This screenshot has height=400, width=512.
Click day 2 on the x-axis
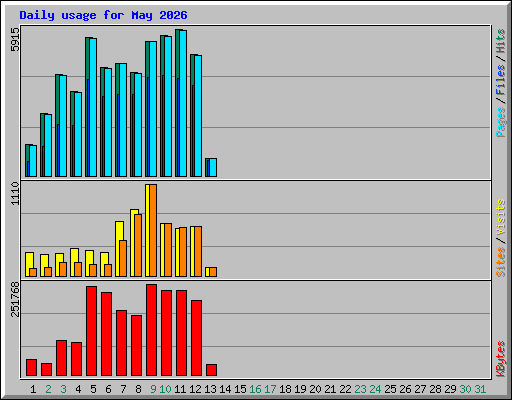[48, 389]
